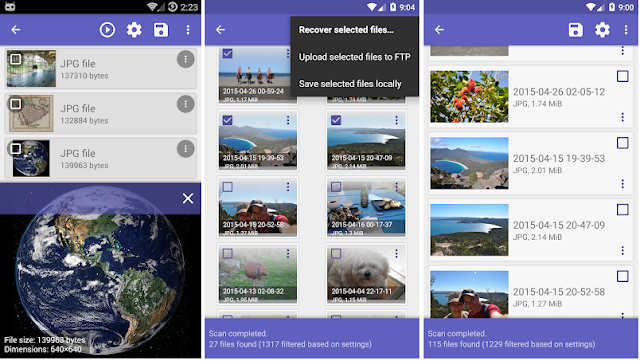
Task: Open options for 137310 bytes JPG file
Action: tap(185, 59)
